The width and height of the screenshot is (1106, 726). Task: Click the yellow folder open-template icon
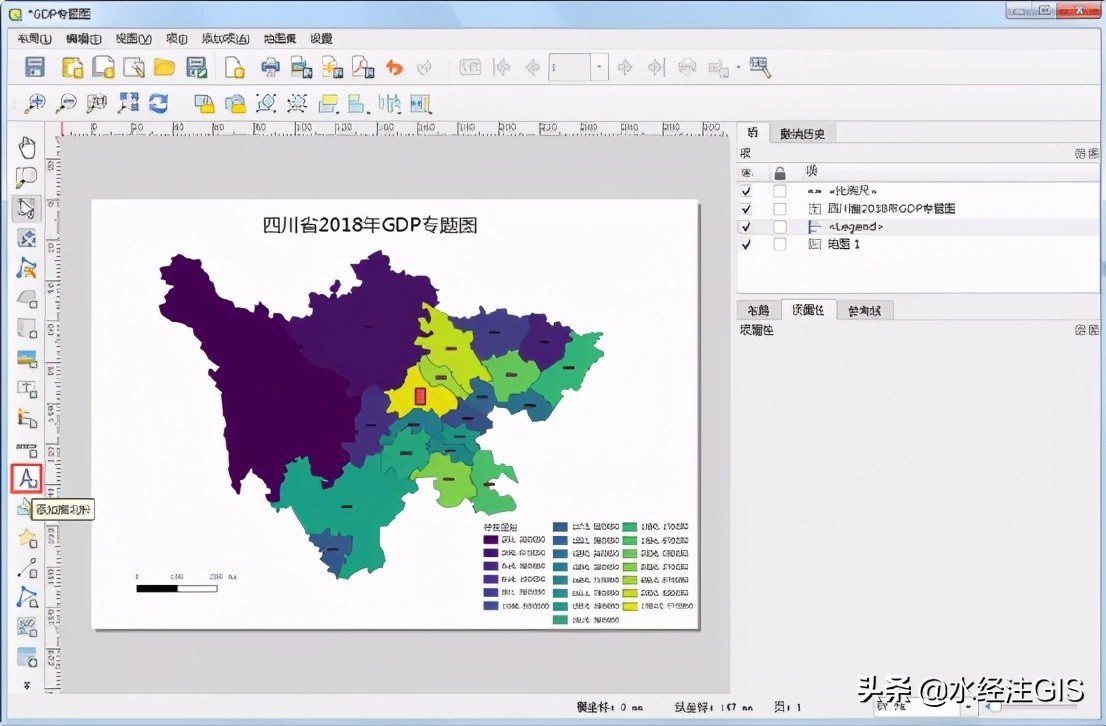164,68
